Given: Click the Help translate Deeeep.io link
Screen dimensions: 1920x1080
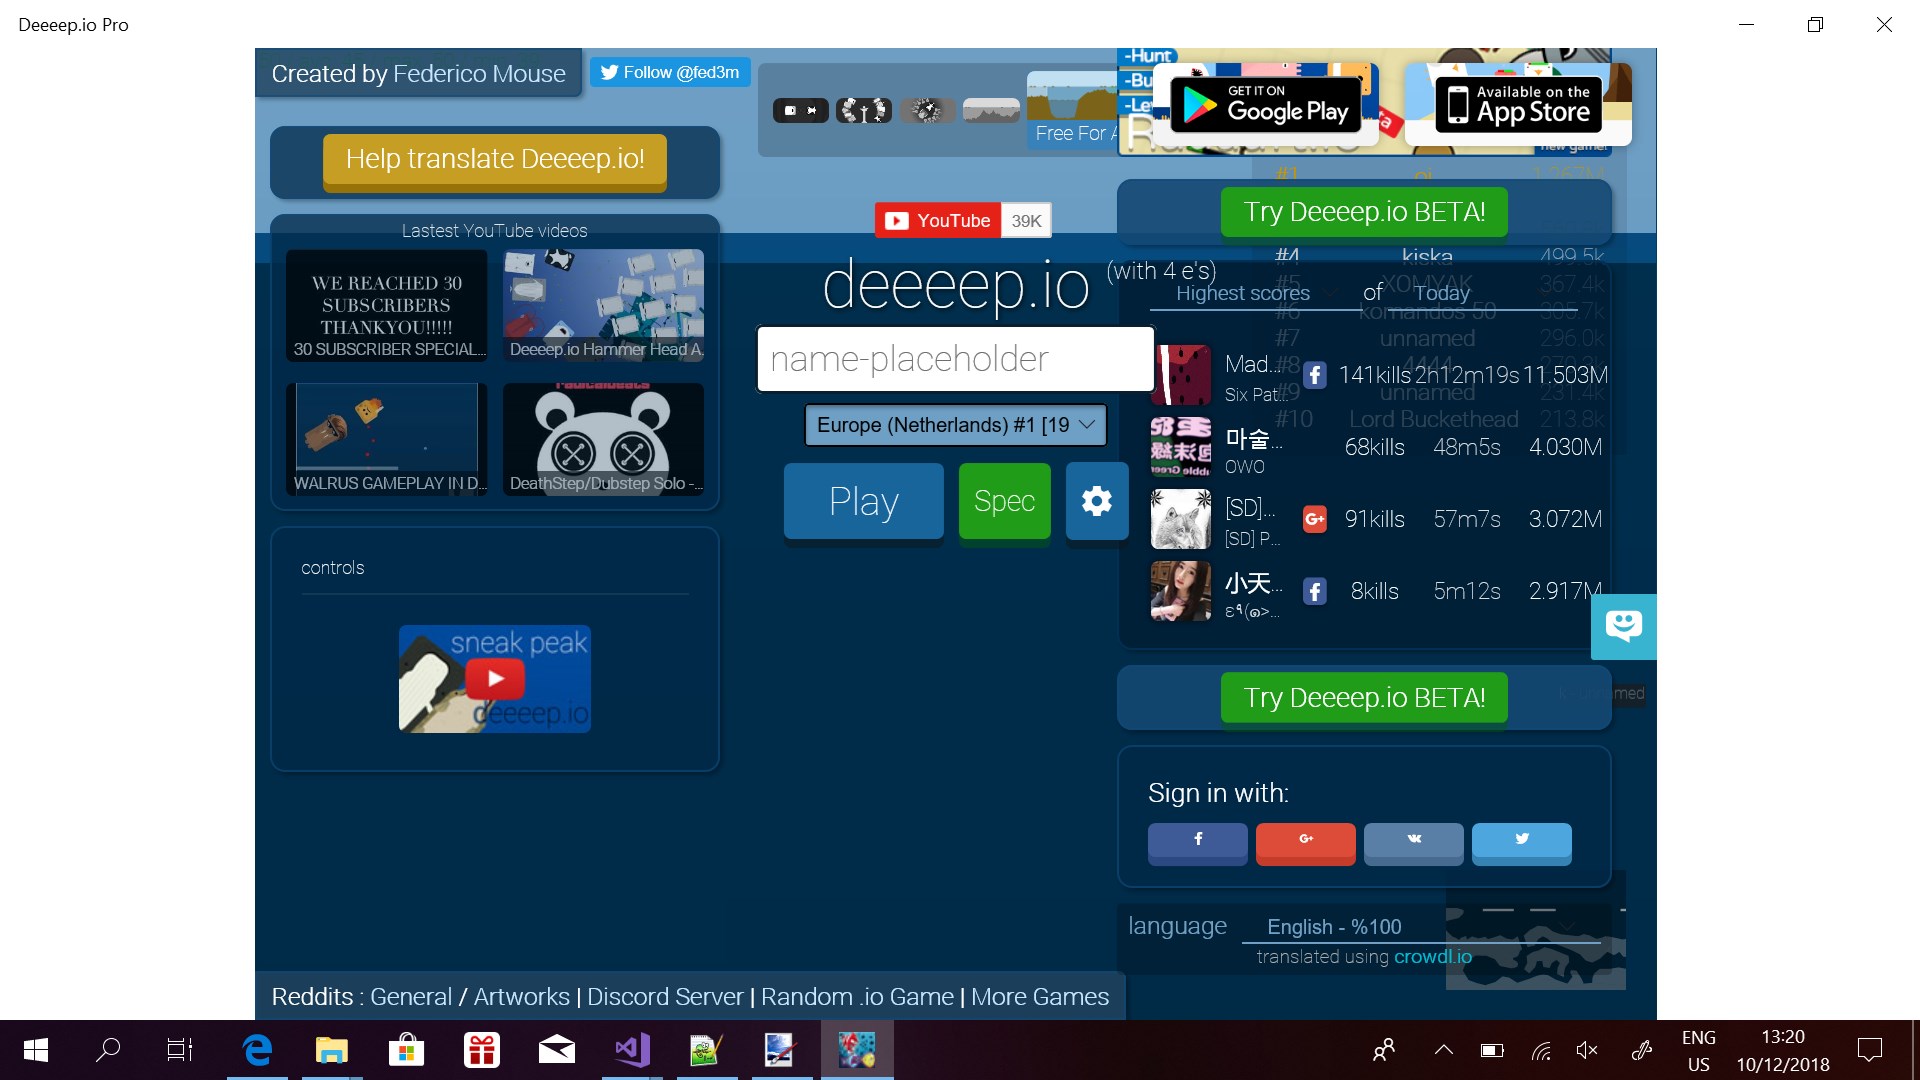Looking at the screenshot, I should (495, 160).
